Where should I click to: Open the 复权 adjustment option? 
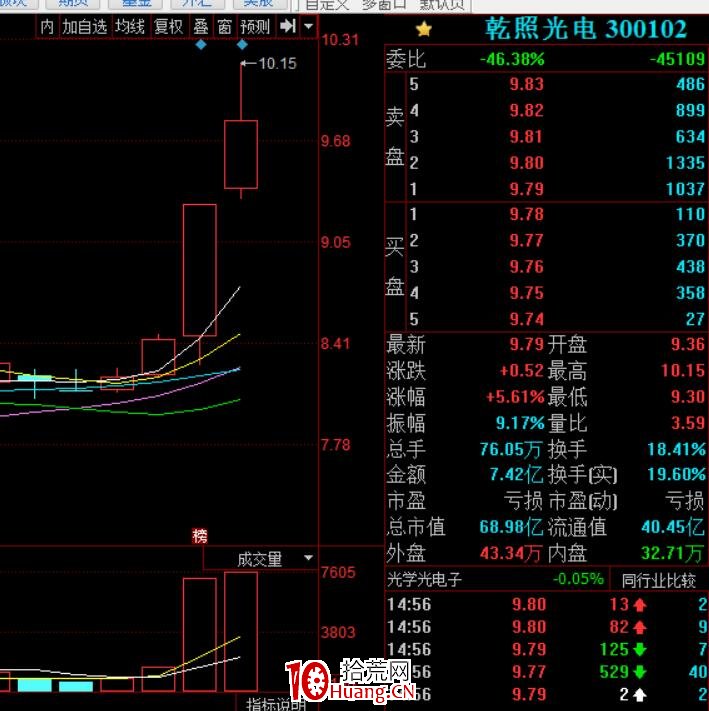coord(168,27)
